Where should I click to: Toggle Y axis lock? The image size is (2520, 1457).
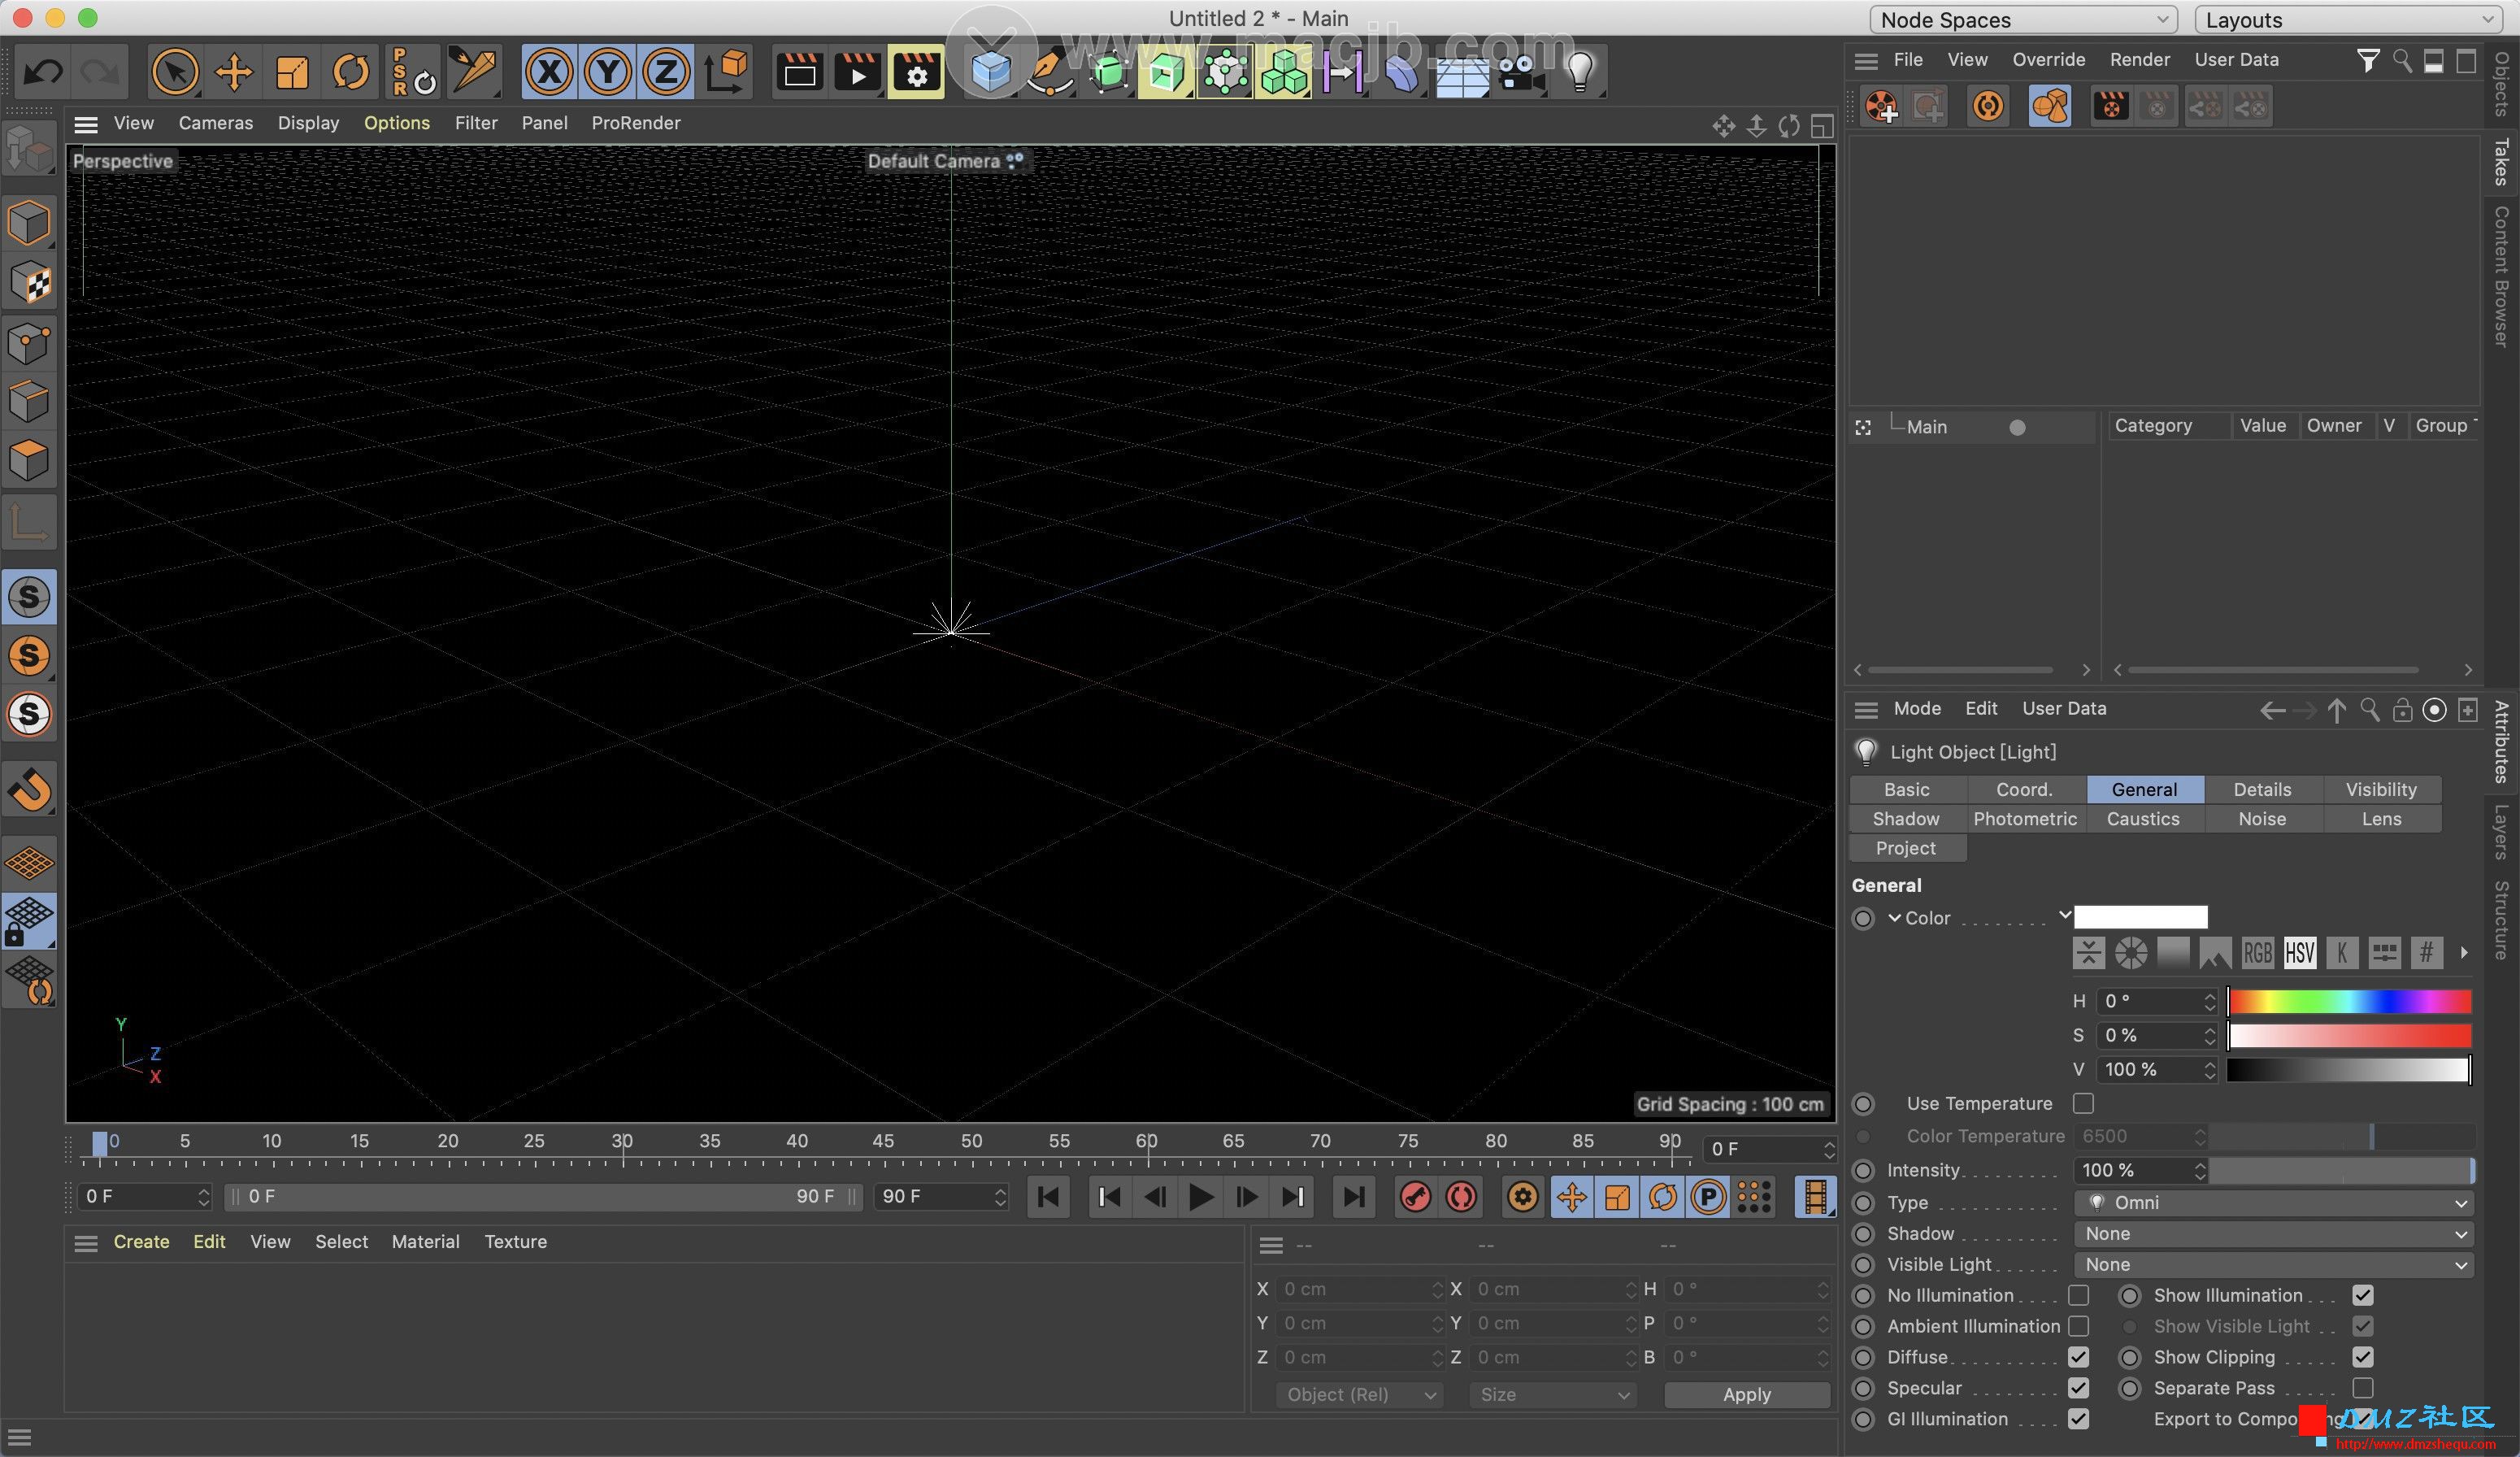tap(608, 72)
